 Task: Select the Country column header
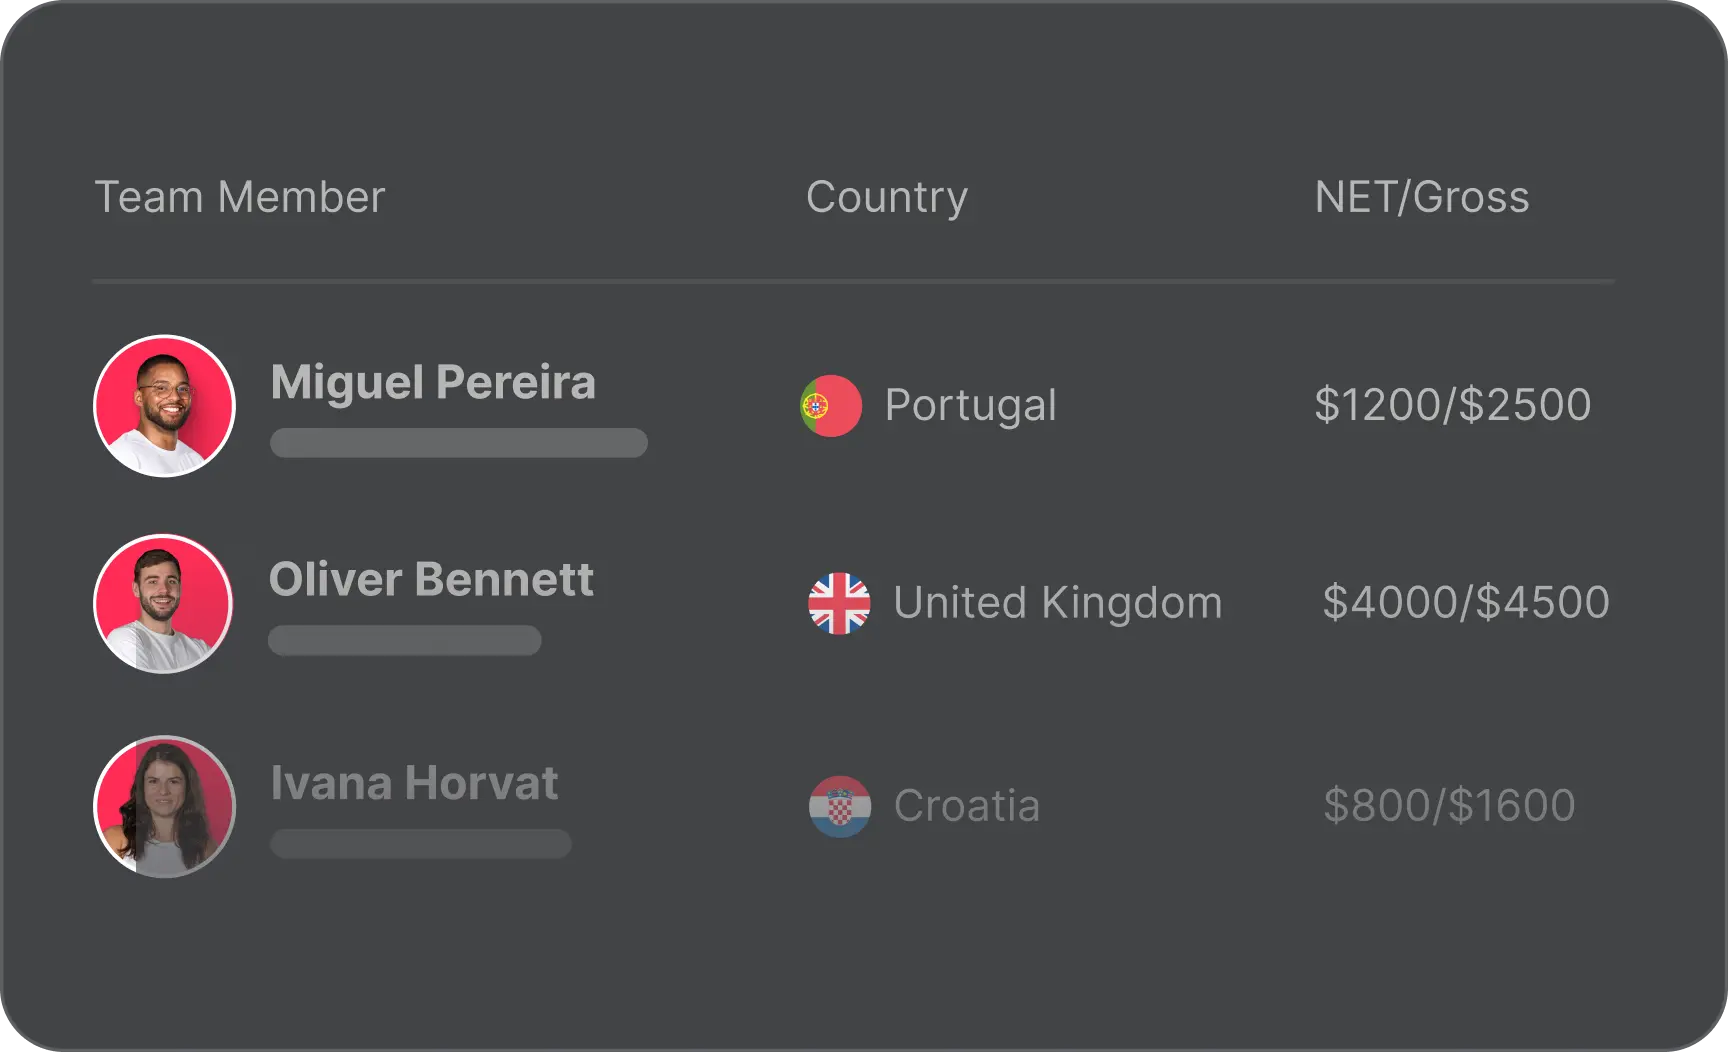(x=886, y=197)
